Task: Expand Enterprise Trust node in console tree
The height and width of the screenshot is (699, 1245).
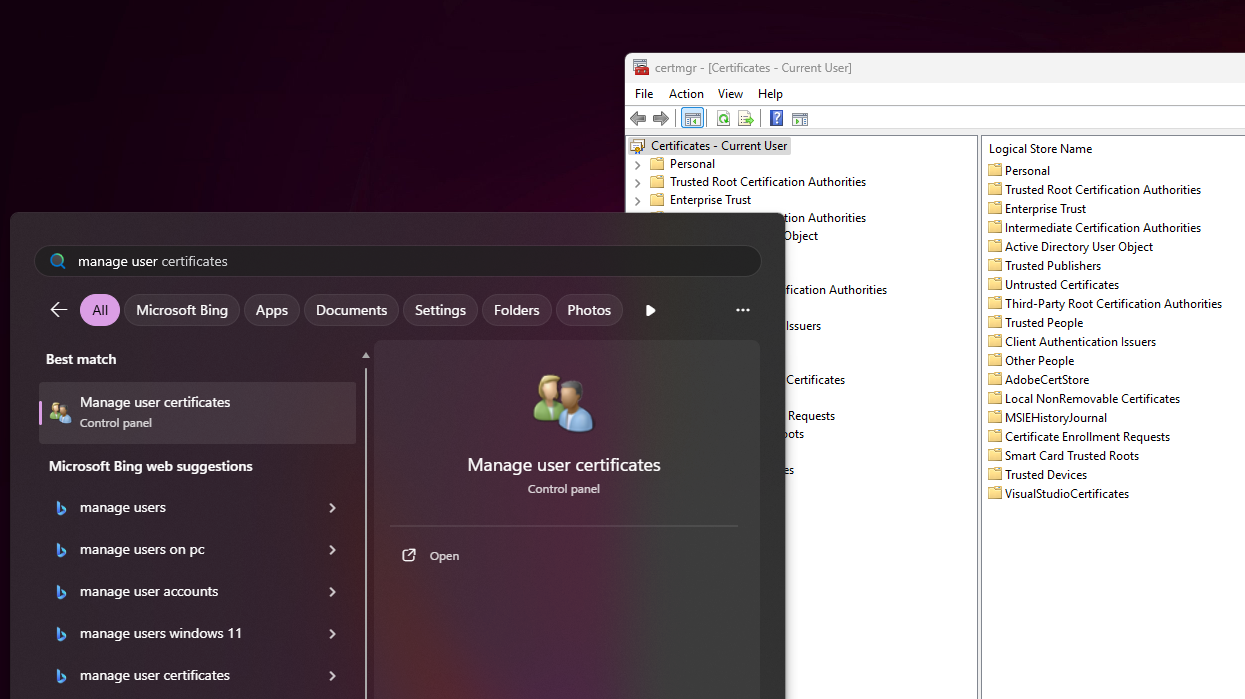Action: [638, 200]
